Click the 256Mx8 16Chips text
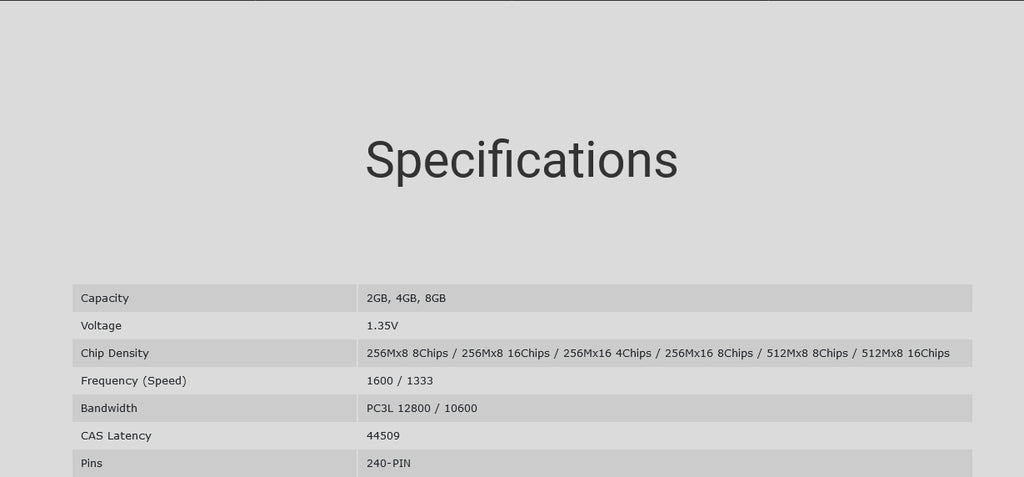This screenshot has height=477, width=1024. click(505, 353)
